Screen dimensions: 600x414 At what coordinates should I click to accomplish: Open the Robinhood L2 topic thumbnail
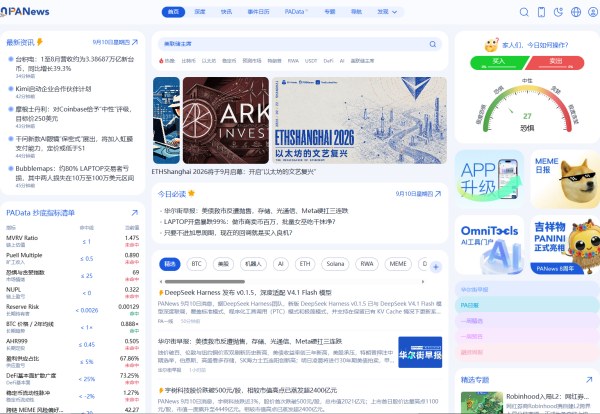click(482, 402)
